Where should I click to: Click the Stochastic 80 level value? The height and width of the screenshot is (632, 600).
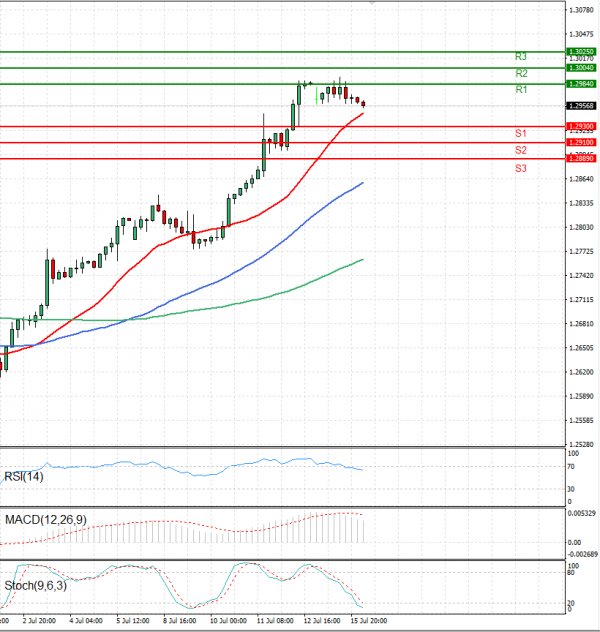coord(571,572)
